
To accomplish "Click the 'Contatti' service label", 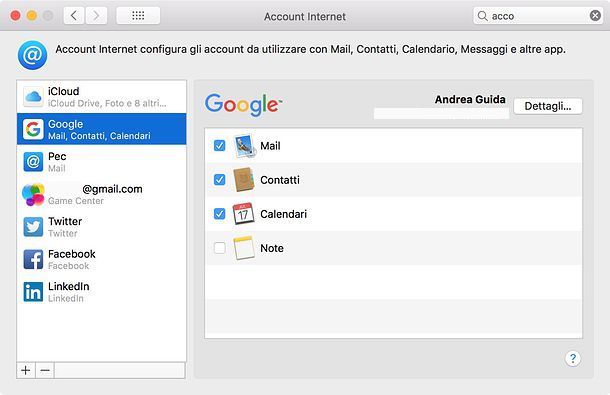I will 280,180.
